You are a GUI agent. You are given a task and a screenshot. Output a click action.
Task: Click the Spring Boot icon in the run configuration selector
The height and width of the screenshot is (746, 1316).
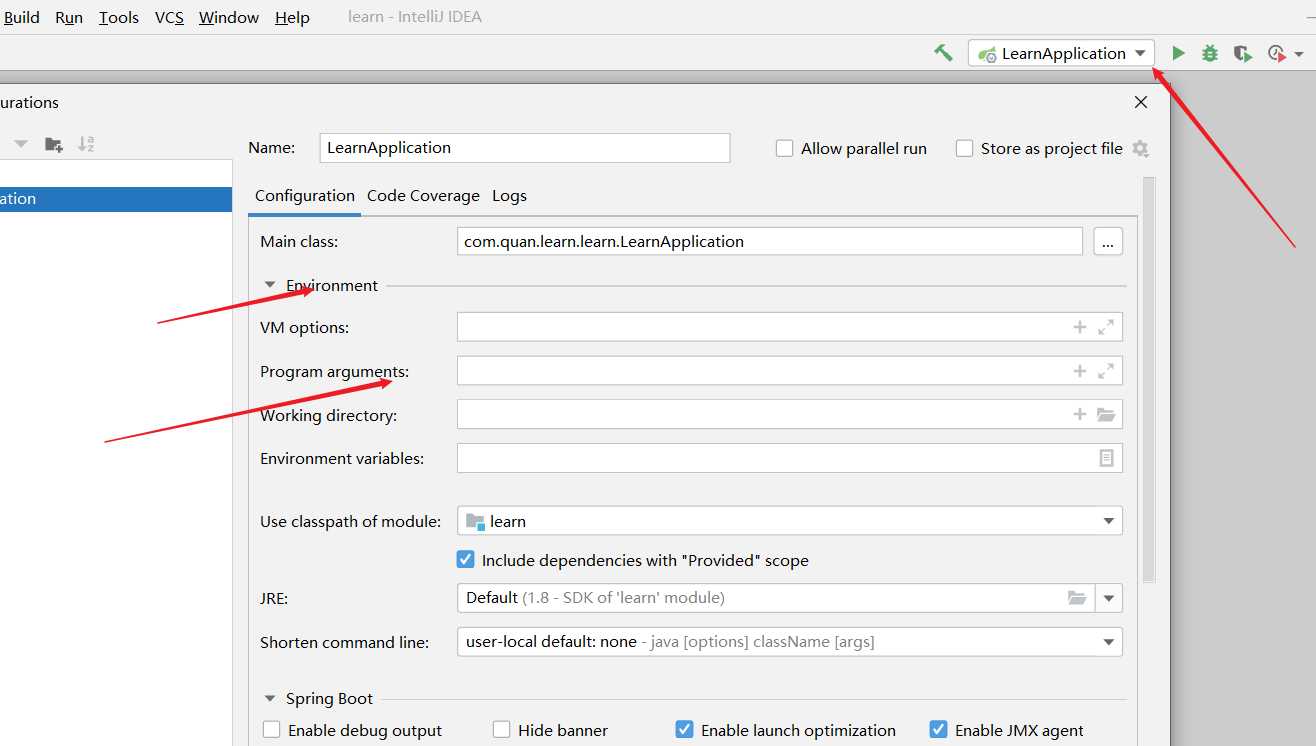point(987,53)
